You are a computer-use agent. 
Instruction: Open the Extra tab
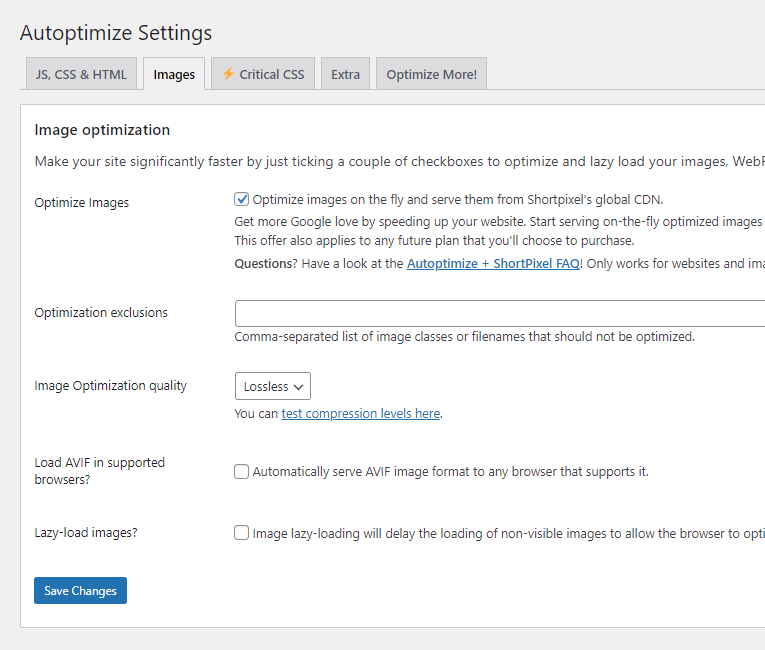[345, 74]
